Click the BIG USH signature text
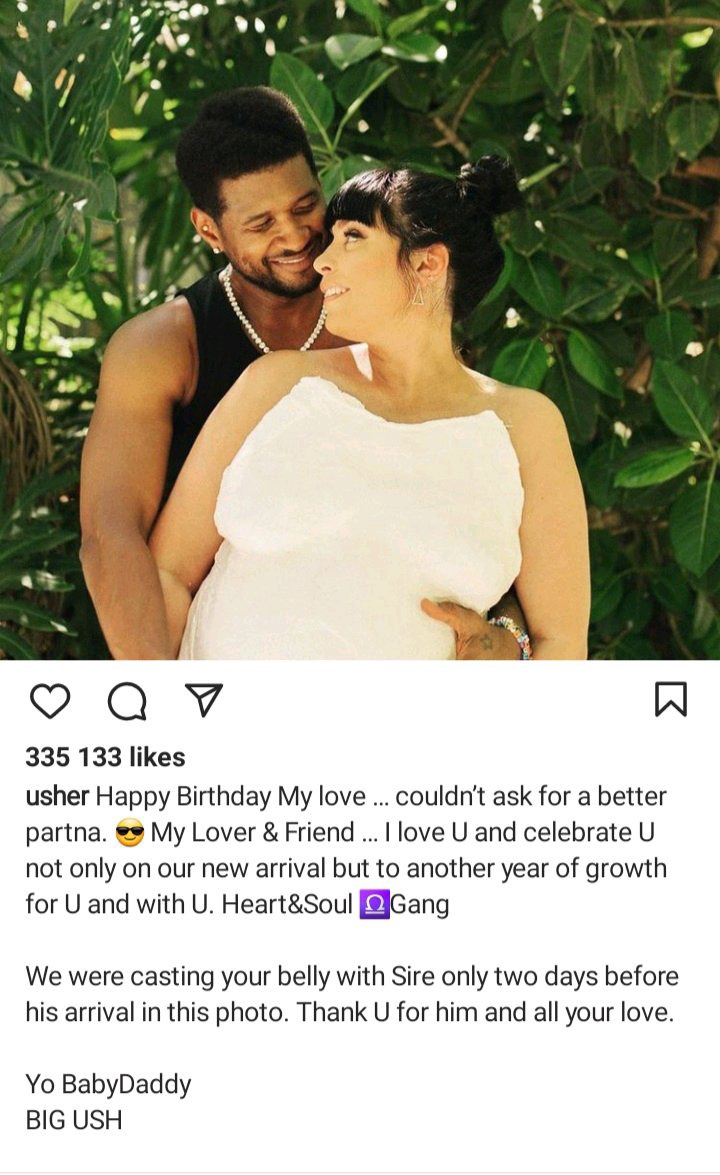 click(73, 1120)
